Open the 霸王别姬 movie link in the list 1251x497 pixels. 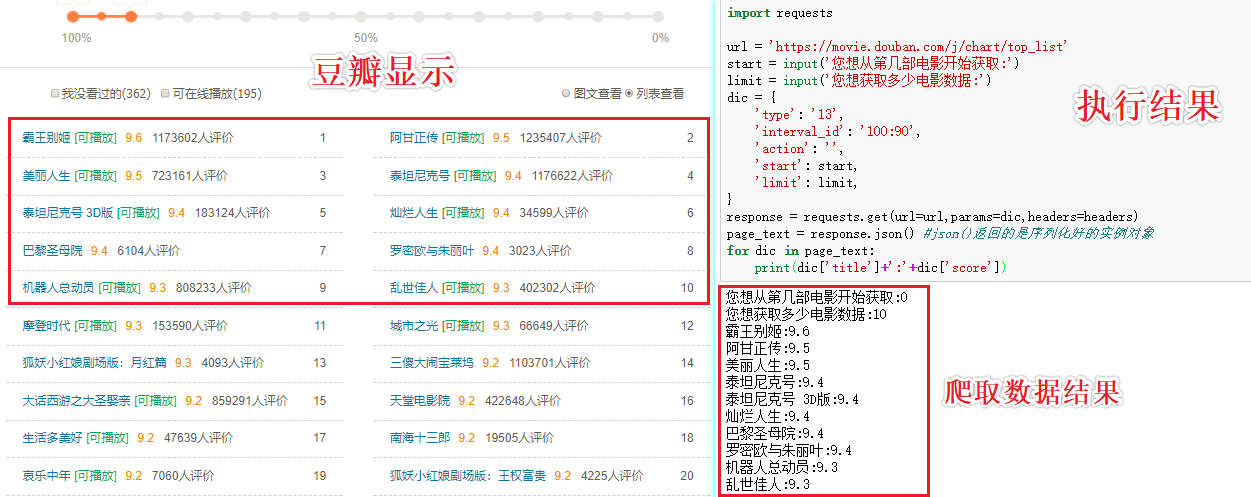coord(47,138)
